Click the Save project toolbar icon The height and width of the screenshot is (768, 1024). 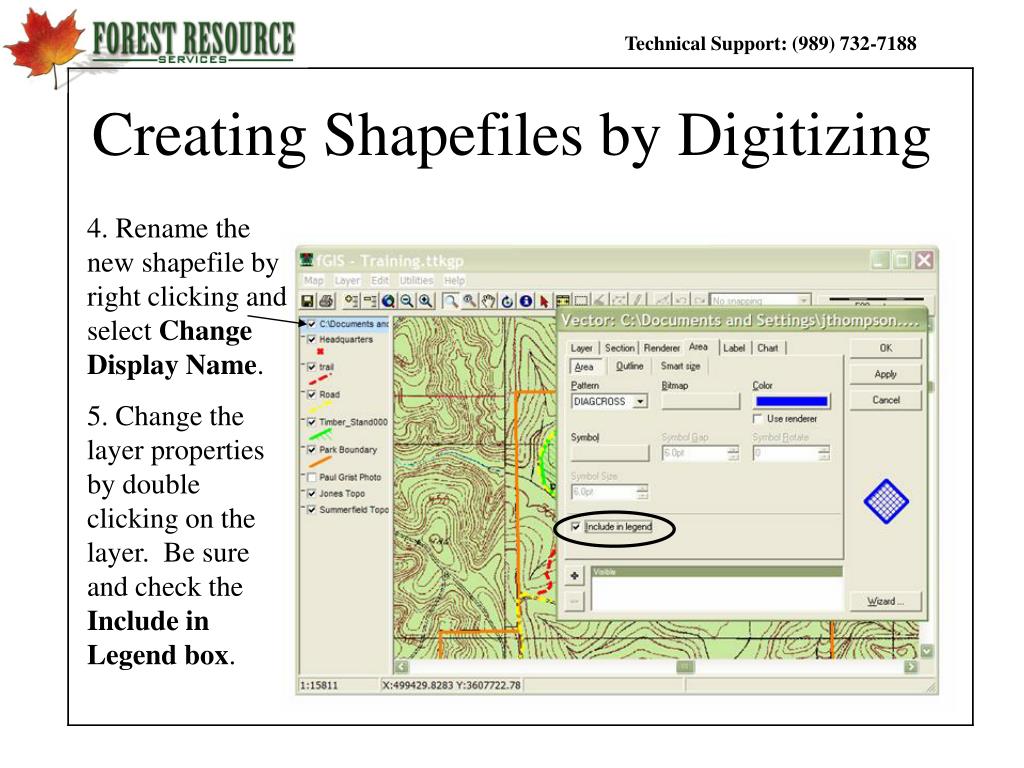coord(307,301)
